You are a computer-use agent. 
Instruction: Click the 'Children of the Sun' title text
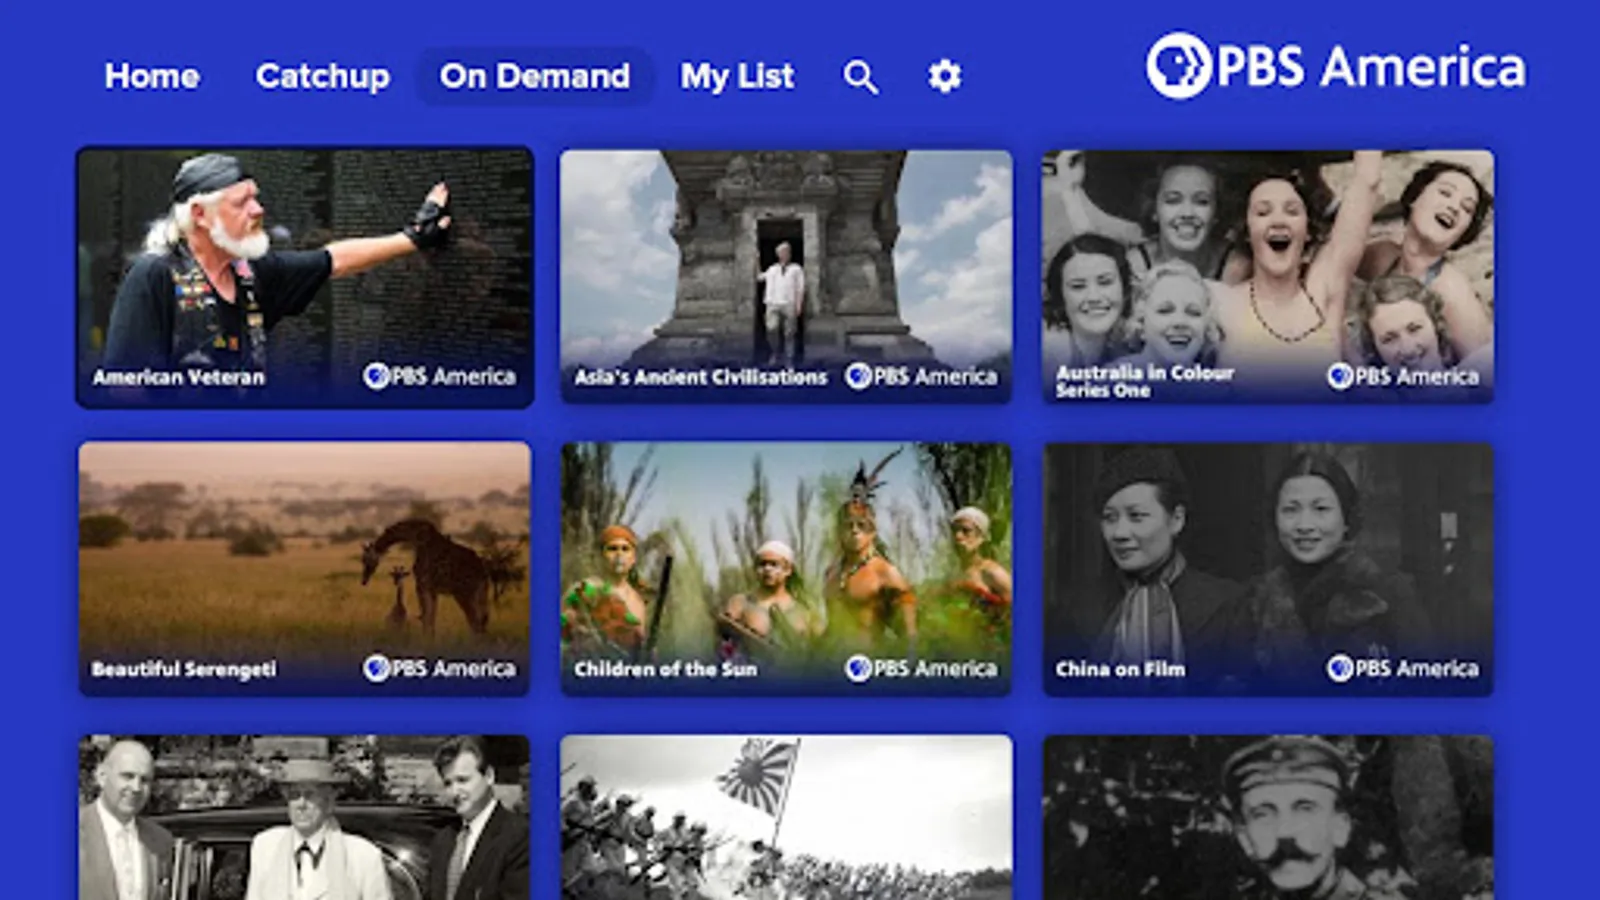click(x=665, y=669)
